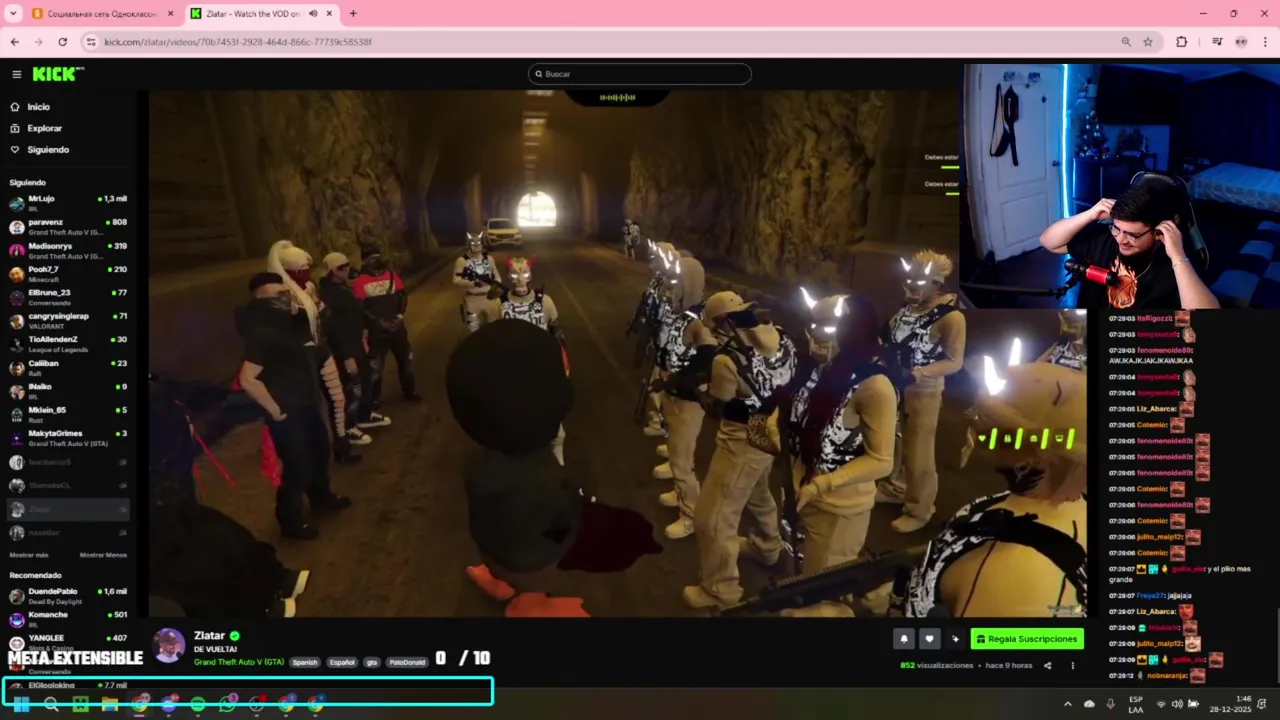
Task: Open the Grand Theft Auto V (GTA) category link
Action: (x=239, y=662)
